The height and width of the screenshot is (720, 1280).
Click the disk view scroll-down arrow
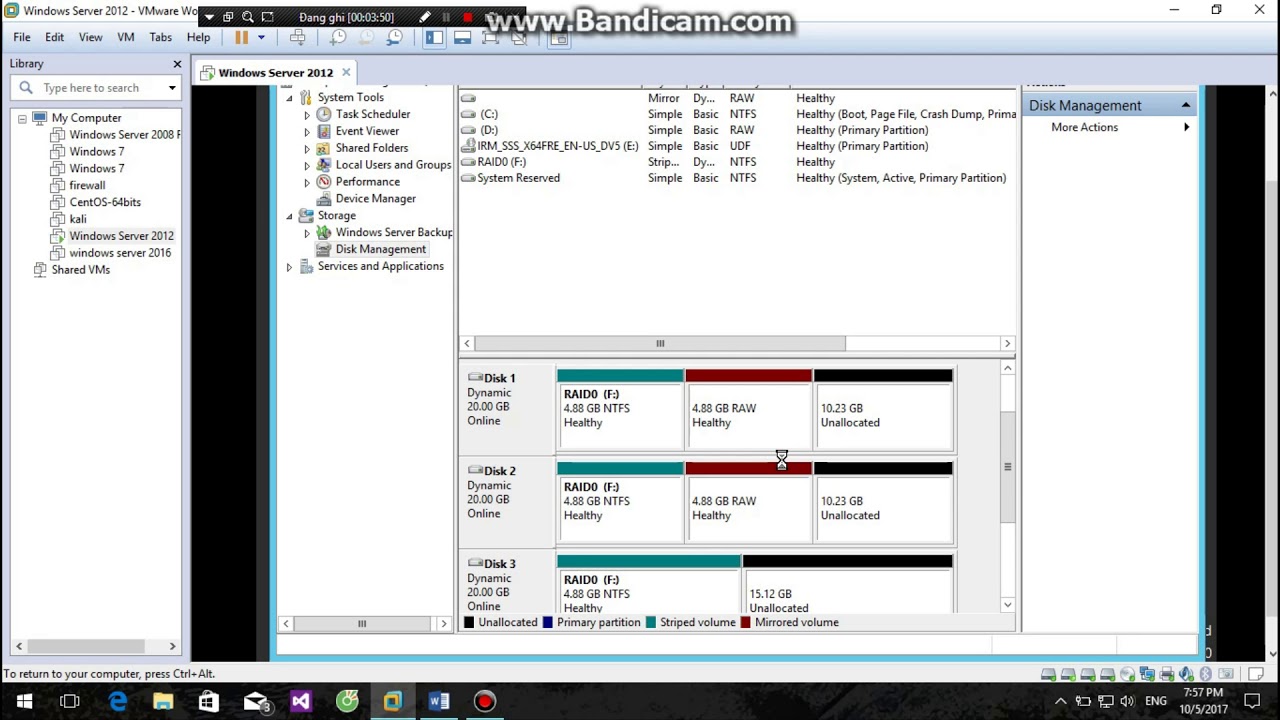1007,605
